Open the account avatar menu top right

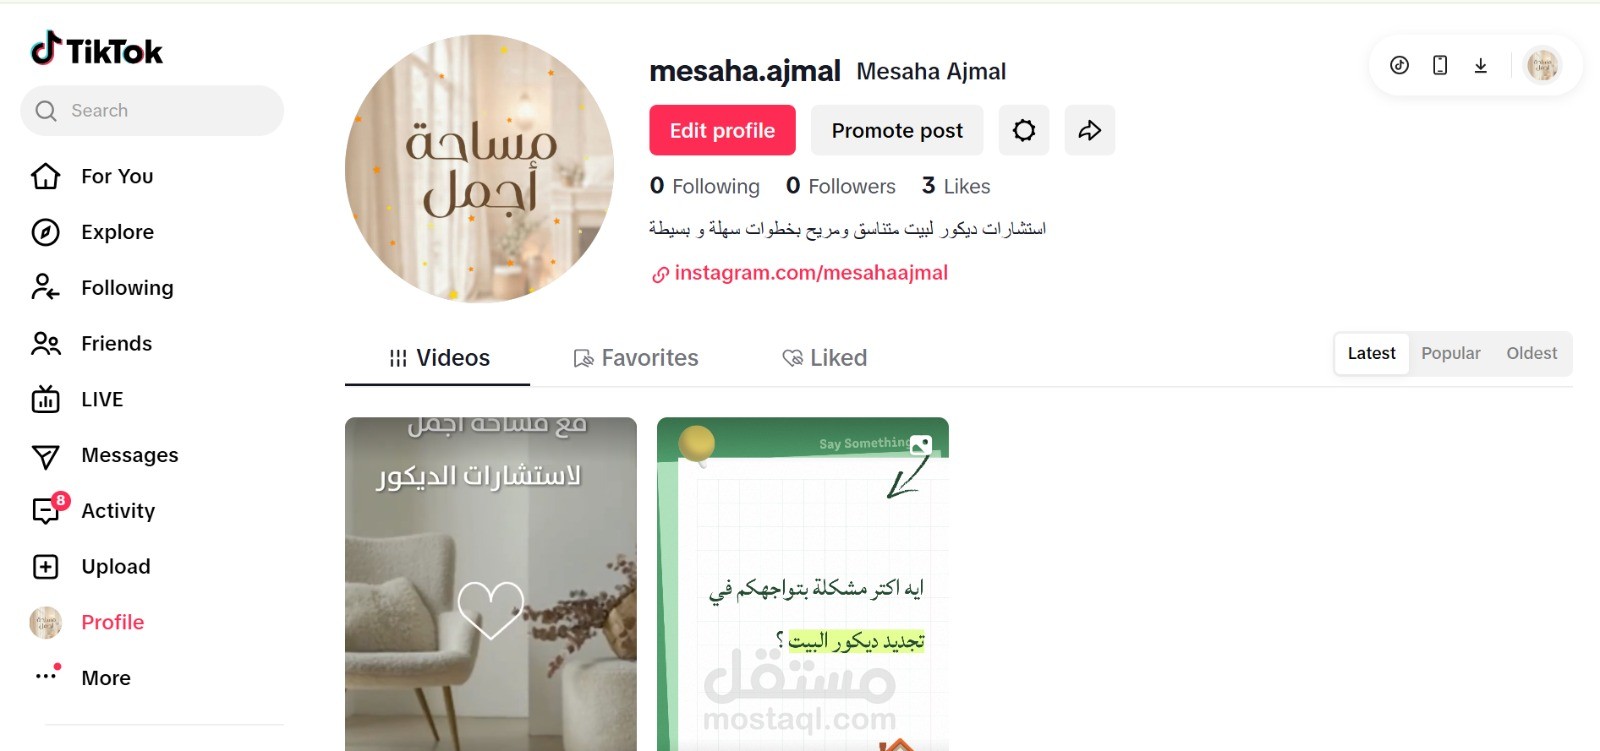1542,65
